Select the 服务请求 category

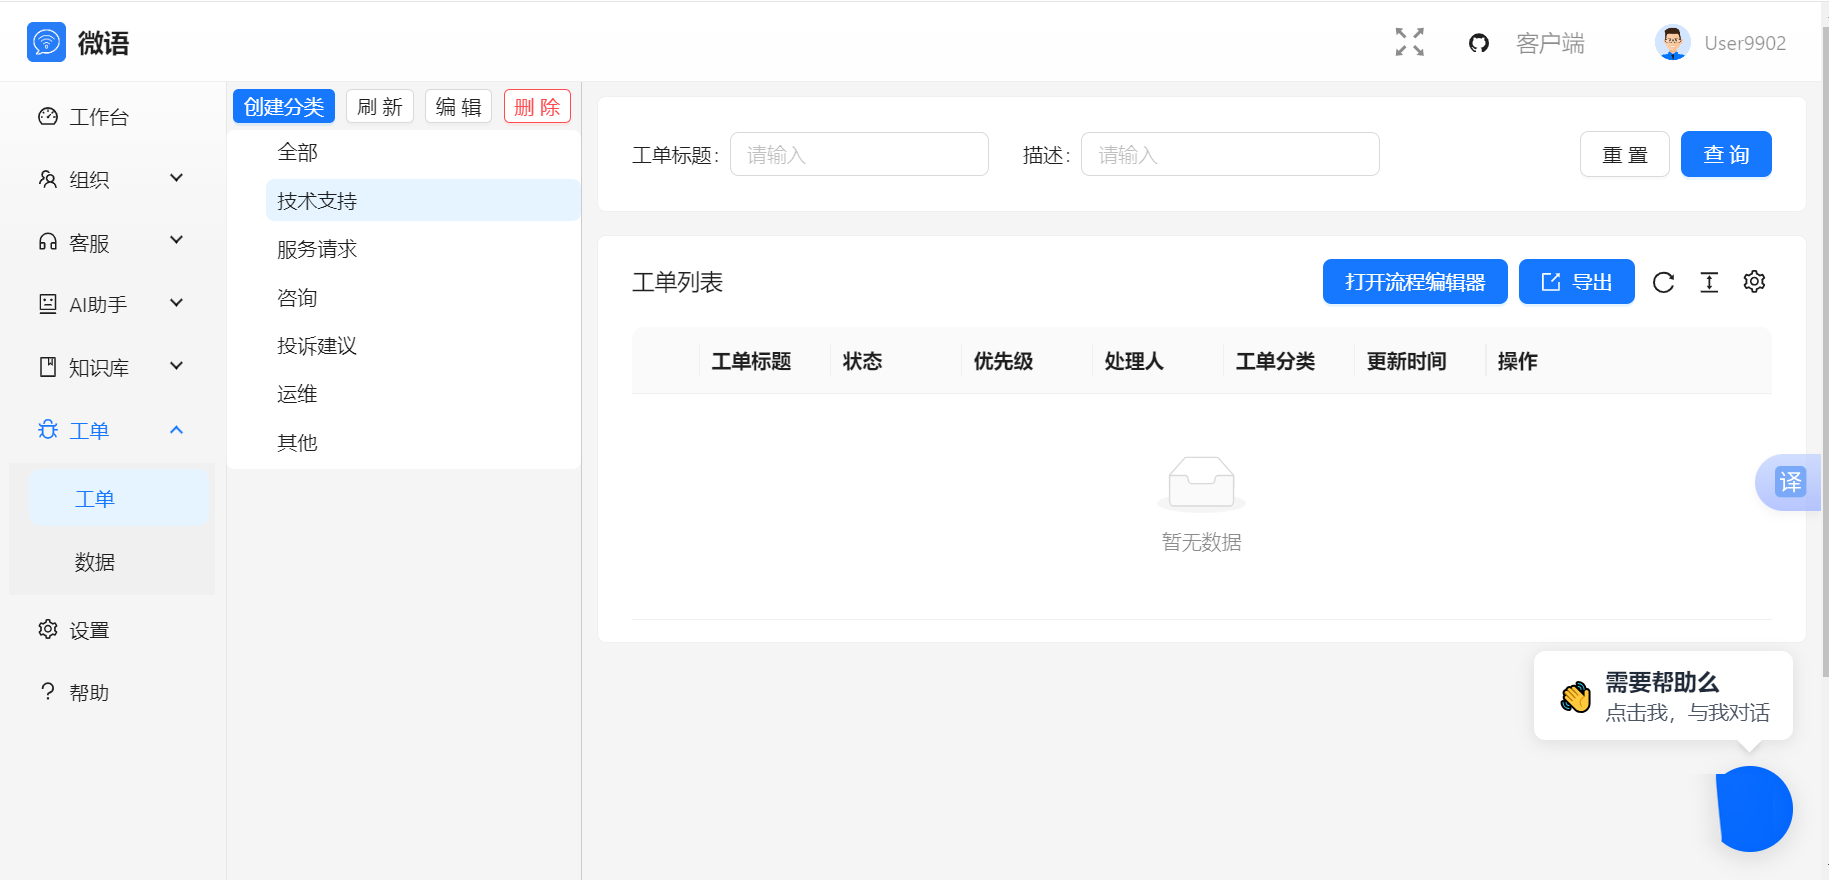pos(317,249)
